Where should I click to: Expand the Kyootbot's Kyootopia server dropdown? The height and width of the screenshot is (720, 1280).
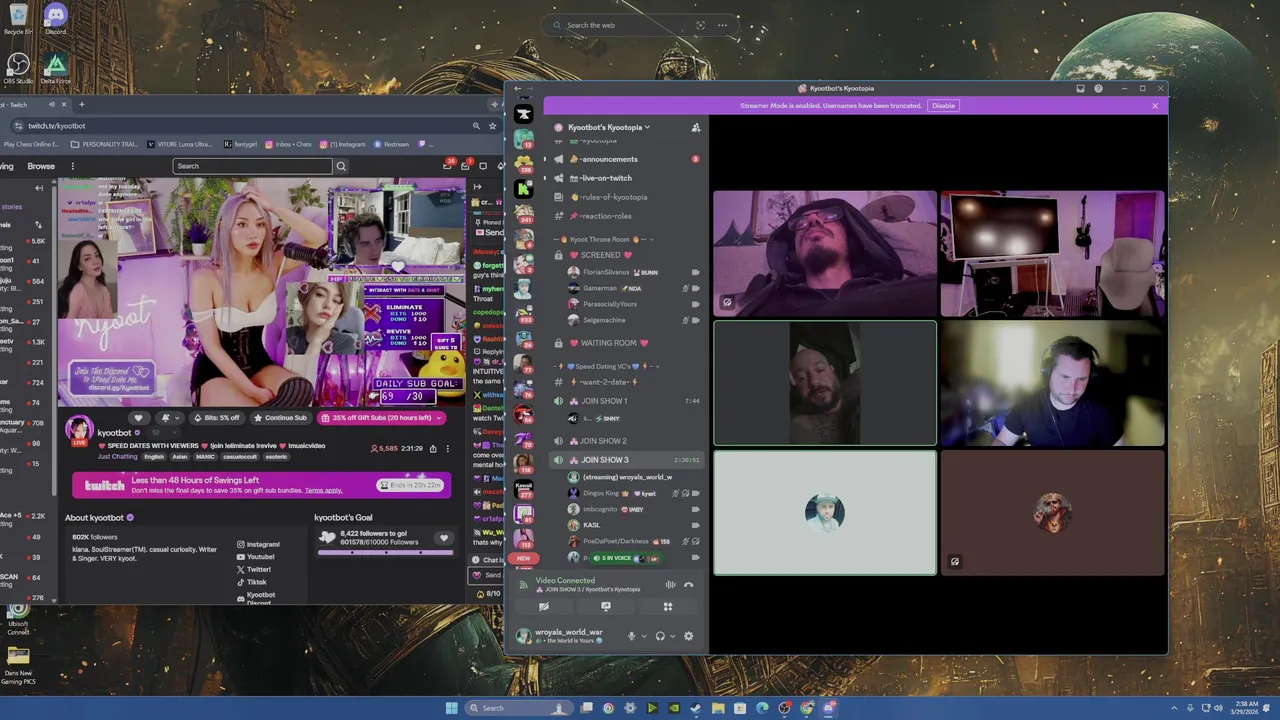pos(609,127)
